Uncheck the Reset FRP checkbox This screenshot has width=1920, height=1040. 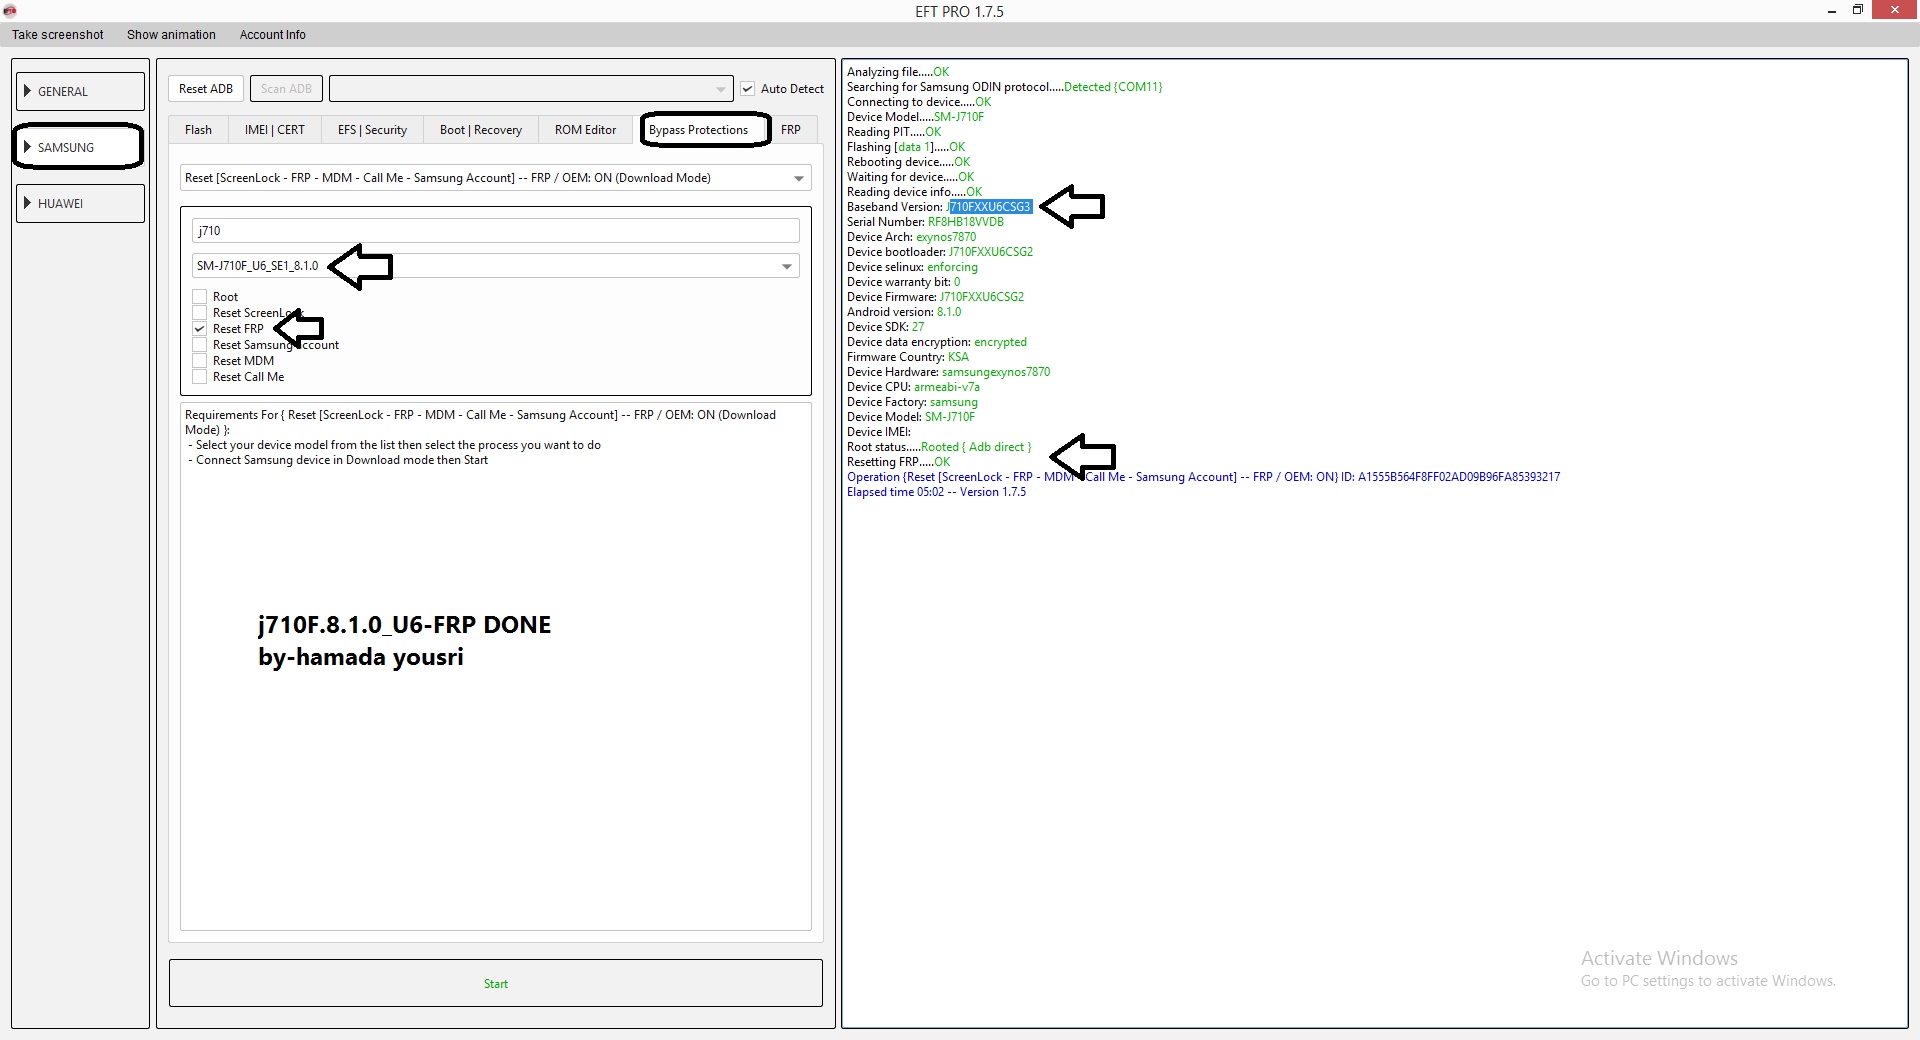200,329
